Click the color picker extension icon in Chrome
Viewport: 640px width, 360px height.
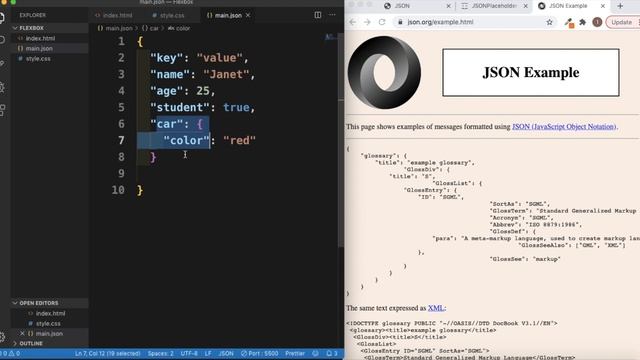click(x=569, y=22)
